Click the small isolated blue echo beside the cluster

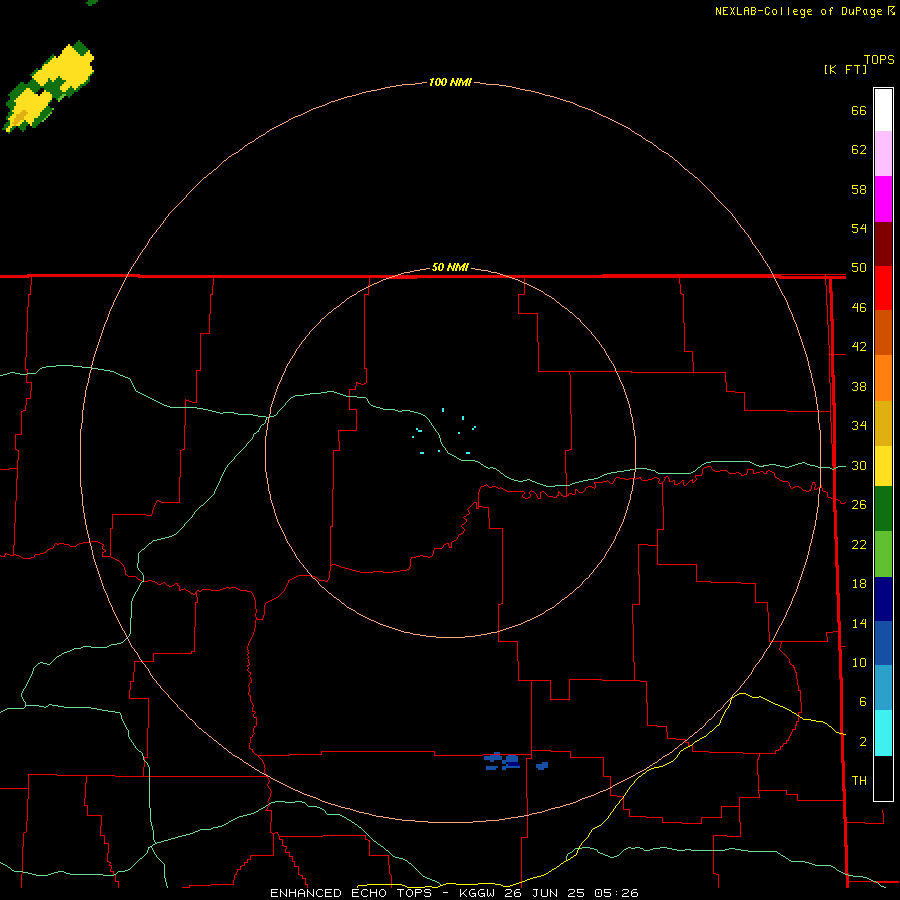click(x=542, y=766)
